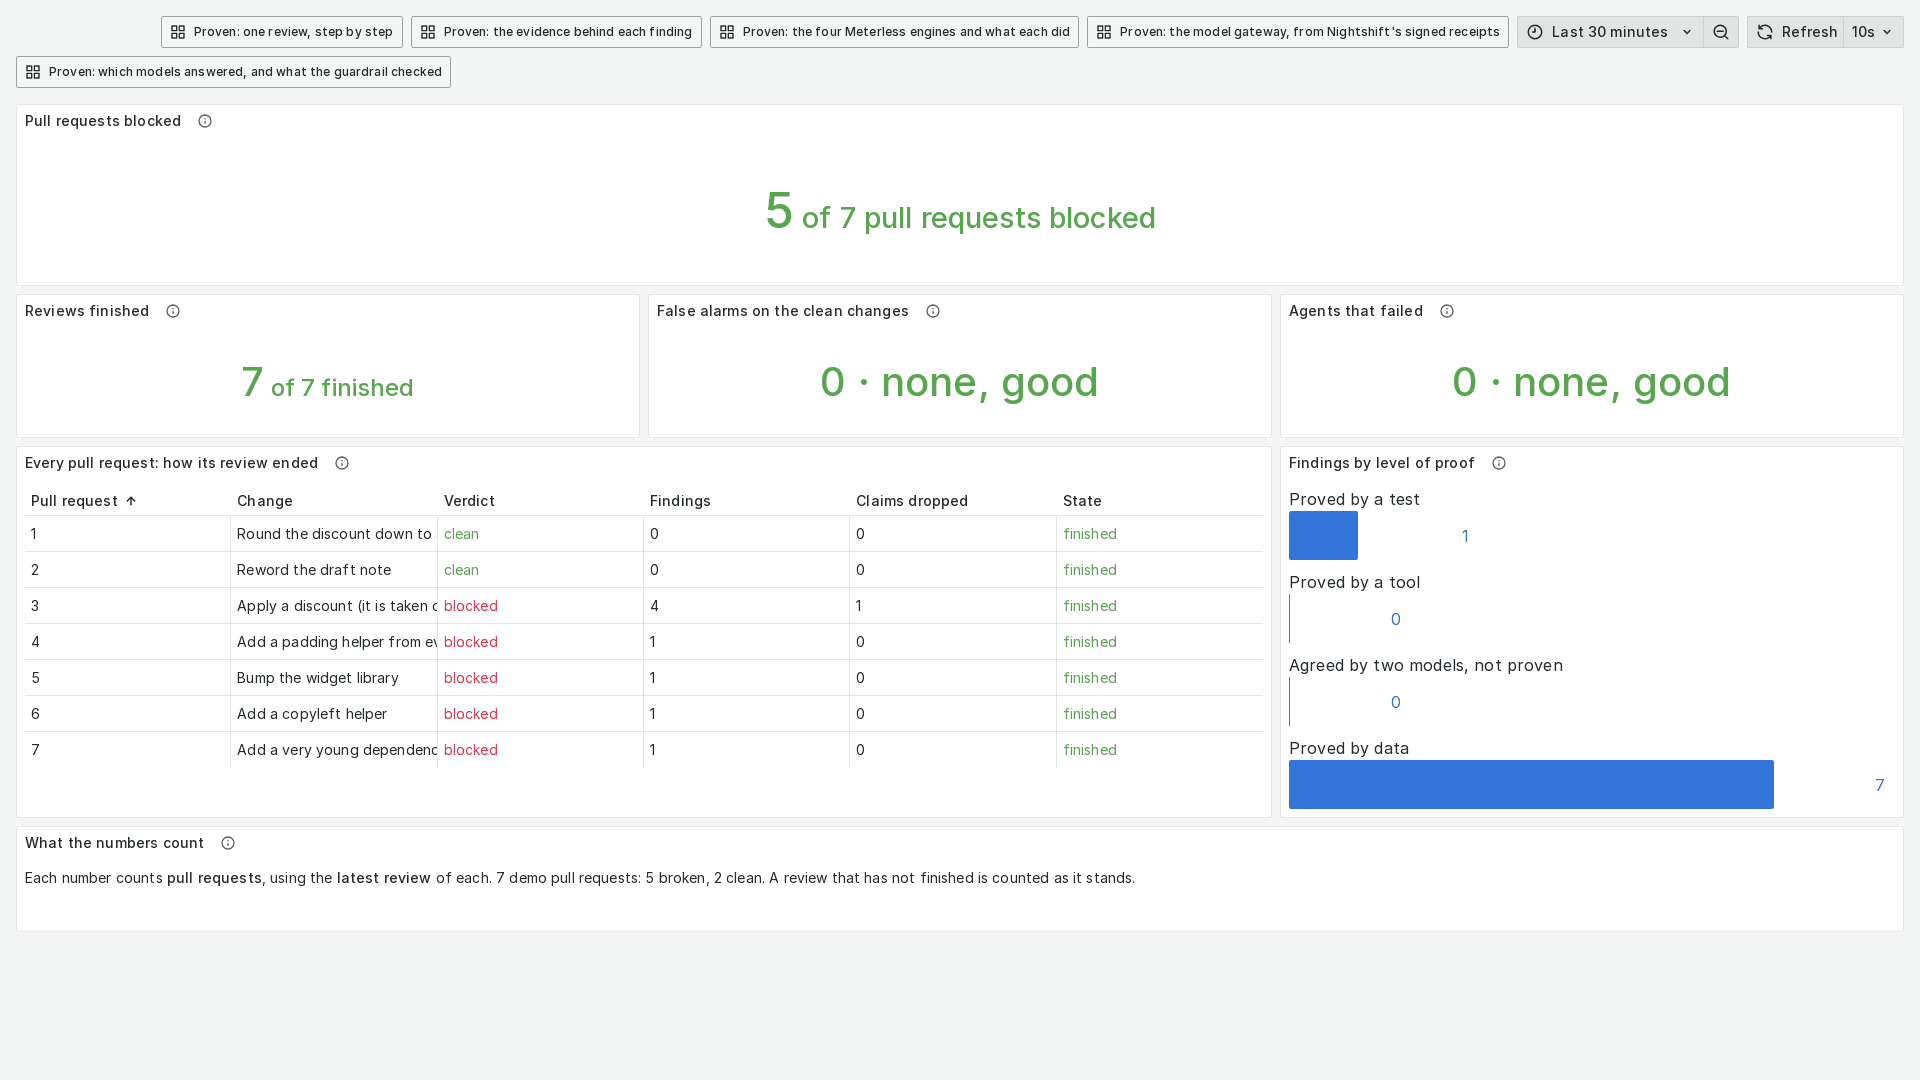Click the Reviews finished panel title

pyautogui.click(x=87, y=311)
